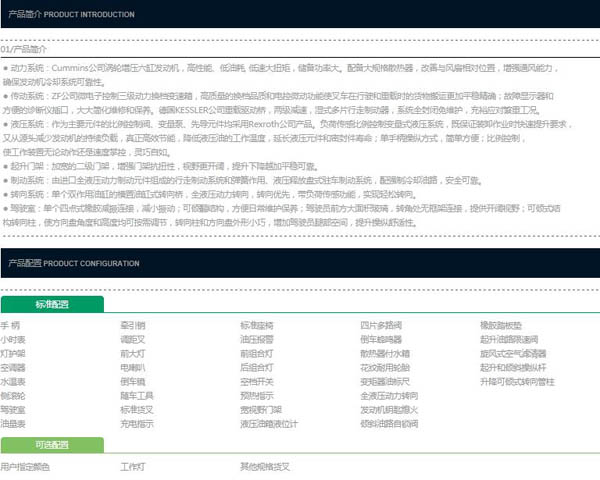Select 橡胶踏板垫 in the last column

pos(501,326)
